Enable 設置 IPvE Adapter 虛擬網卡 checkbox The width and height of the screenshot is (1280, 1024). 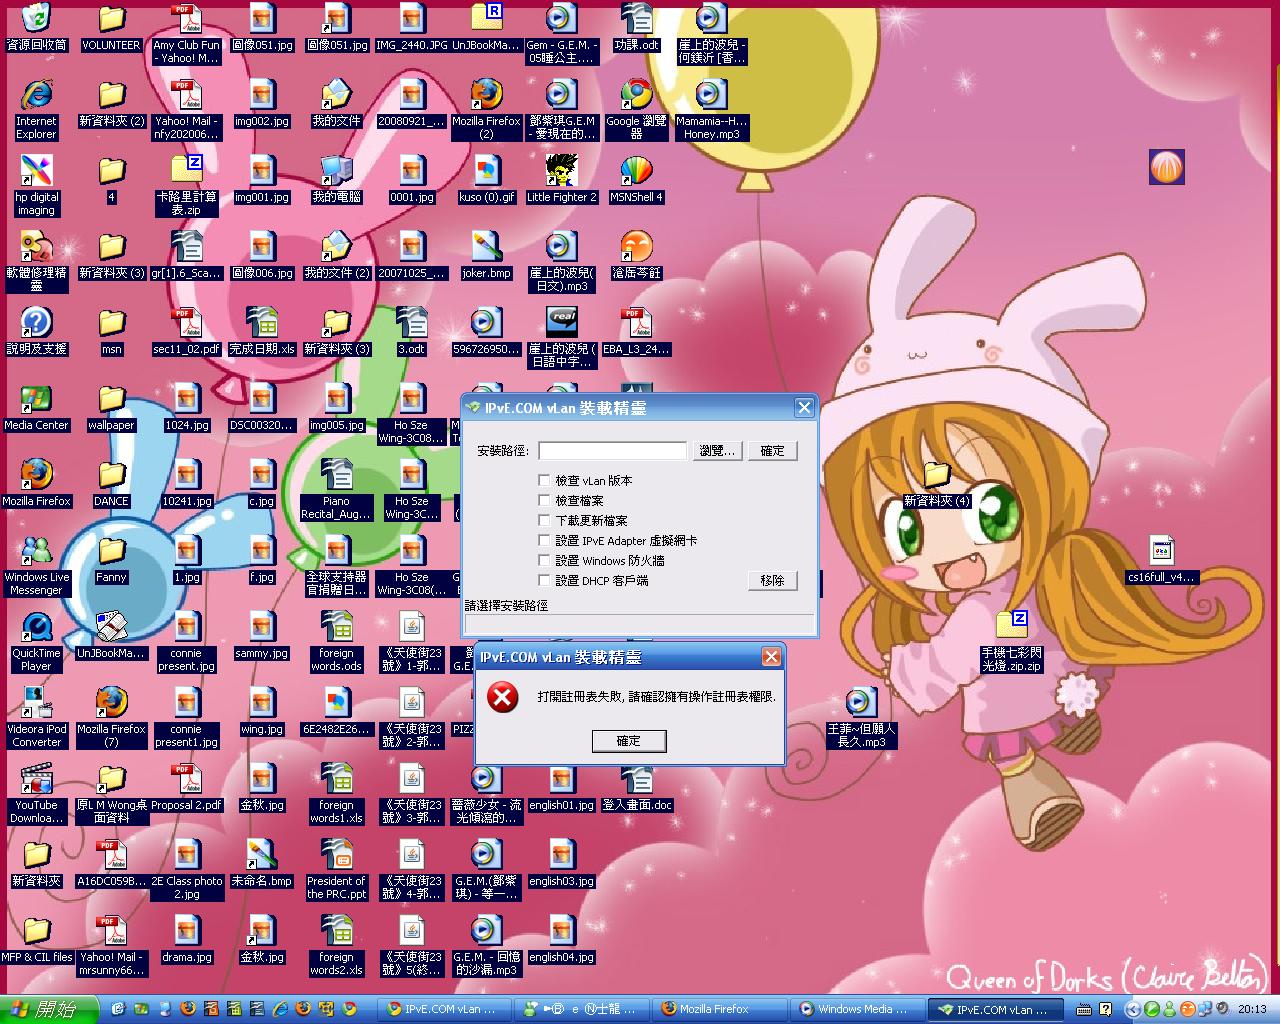click(544, 540)
